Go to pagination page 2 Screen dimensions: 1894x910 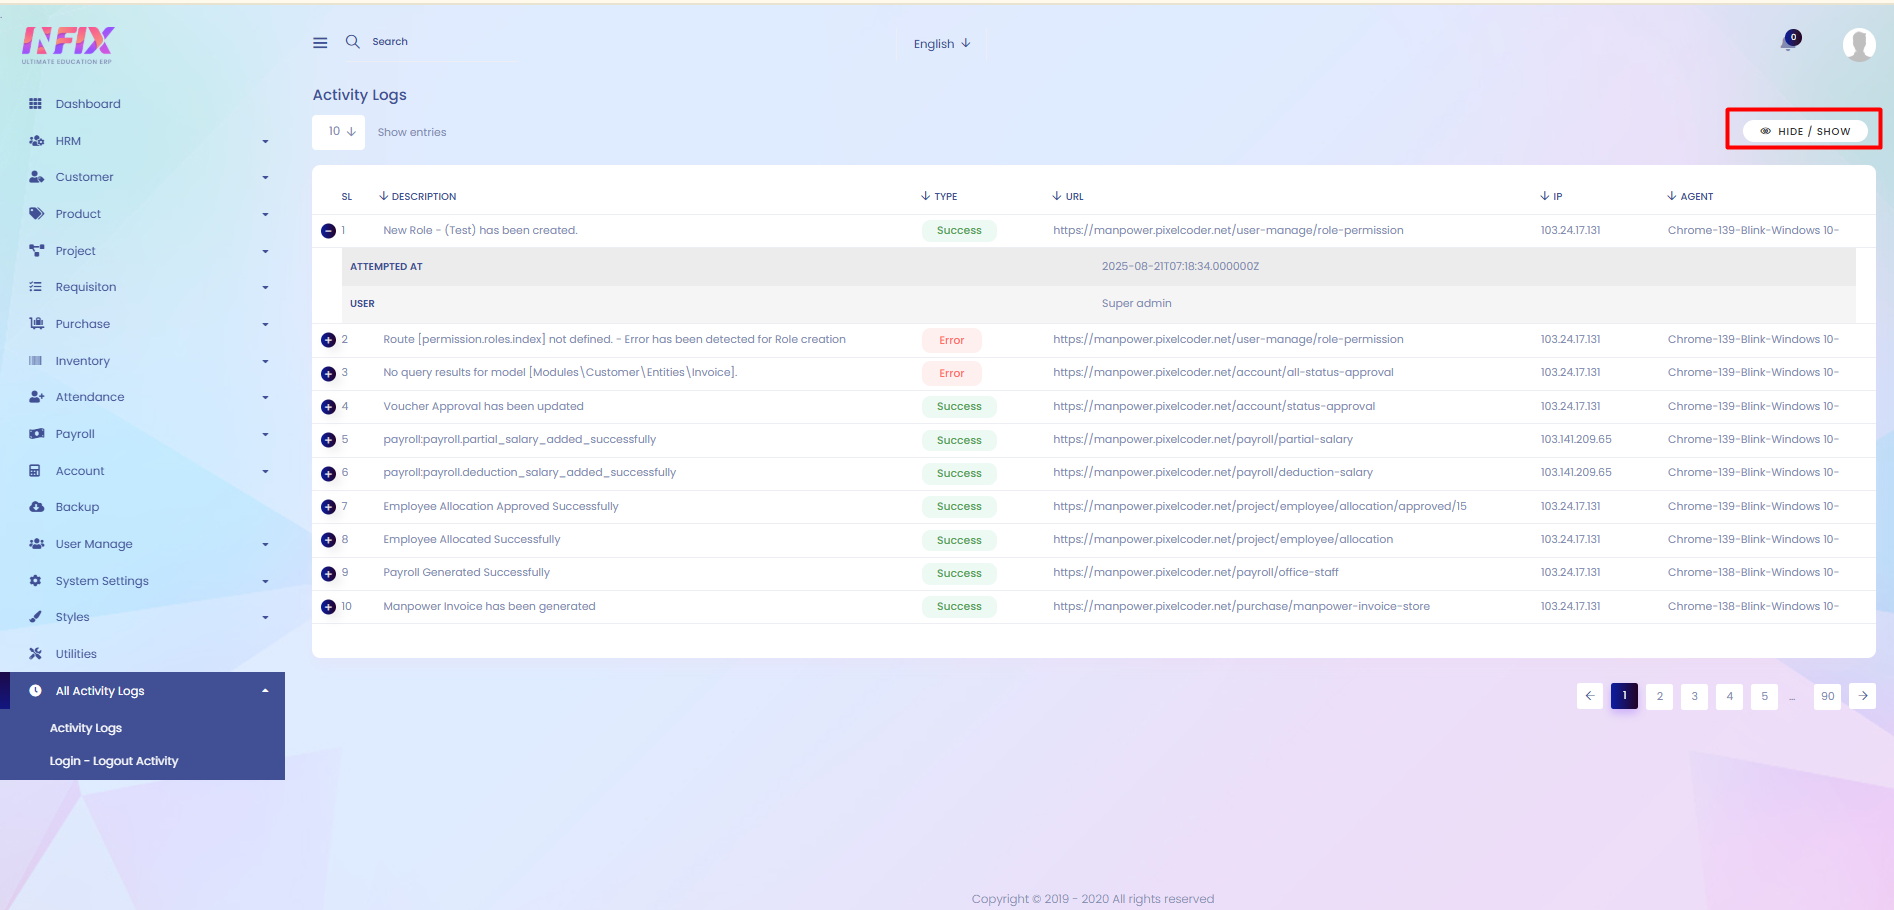(x=1659, y=696)
